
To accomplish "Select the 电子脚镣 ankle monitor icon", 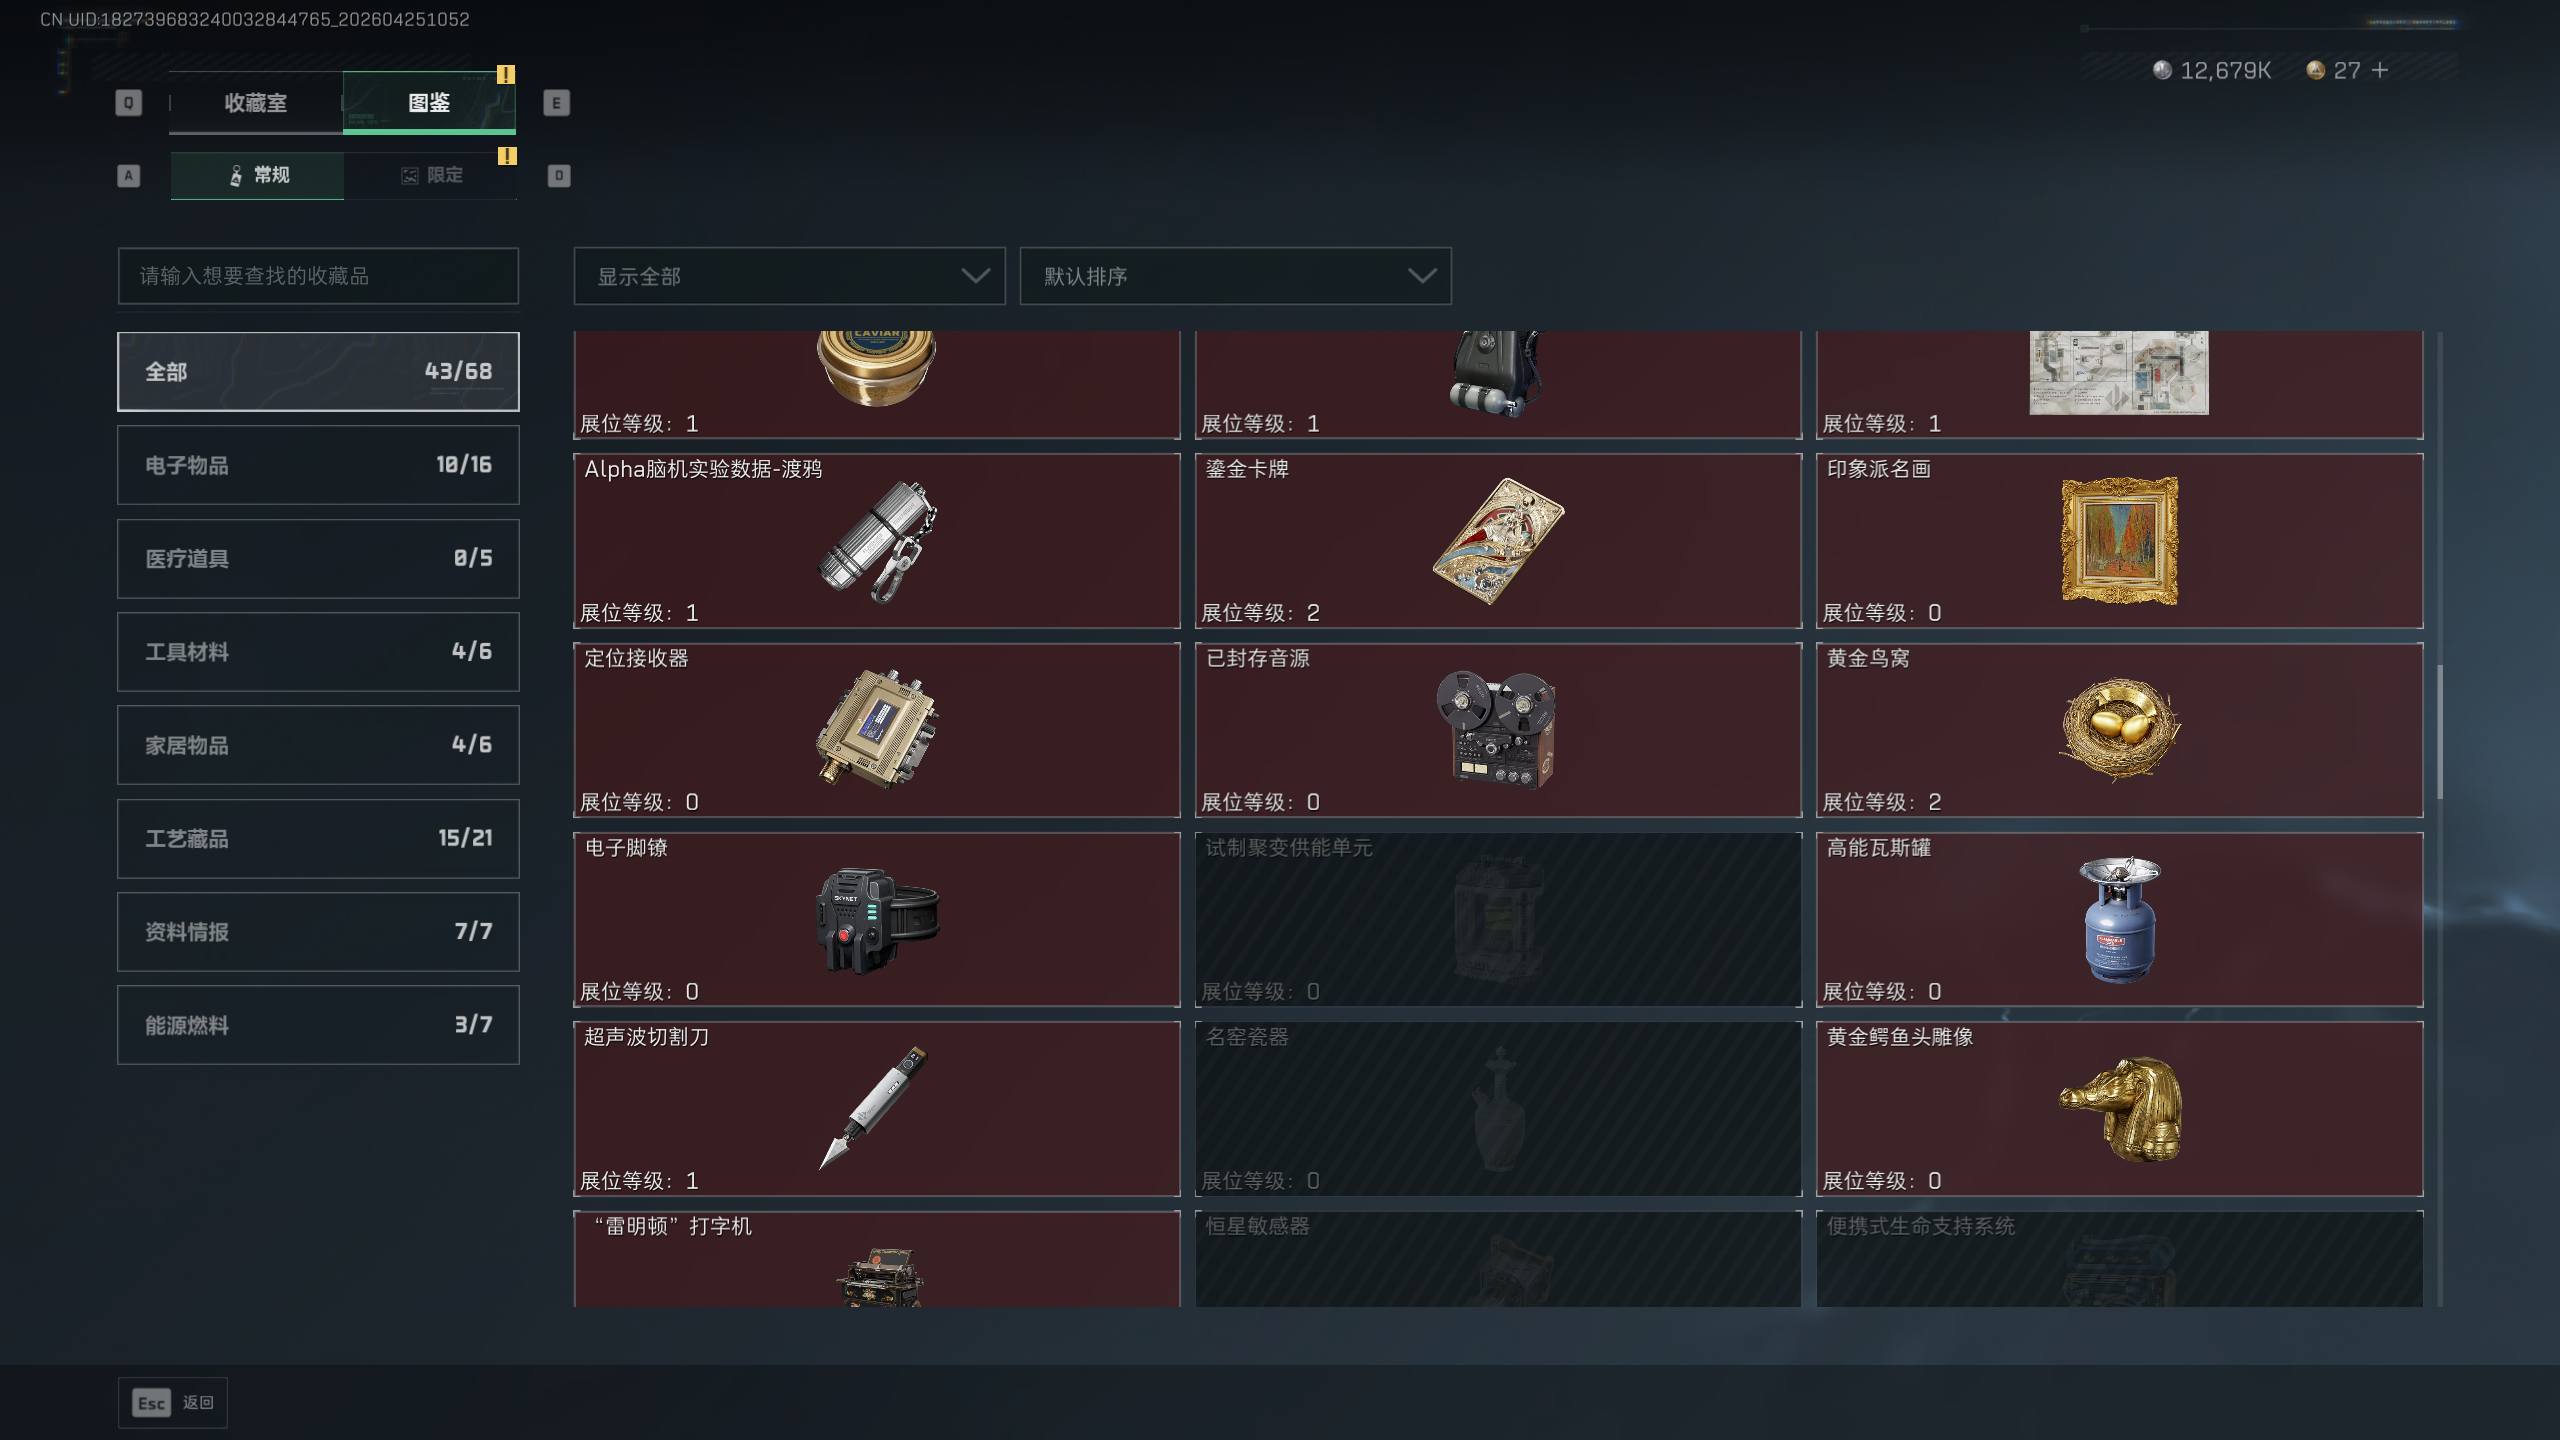I will pos(877,920).
